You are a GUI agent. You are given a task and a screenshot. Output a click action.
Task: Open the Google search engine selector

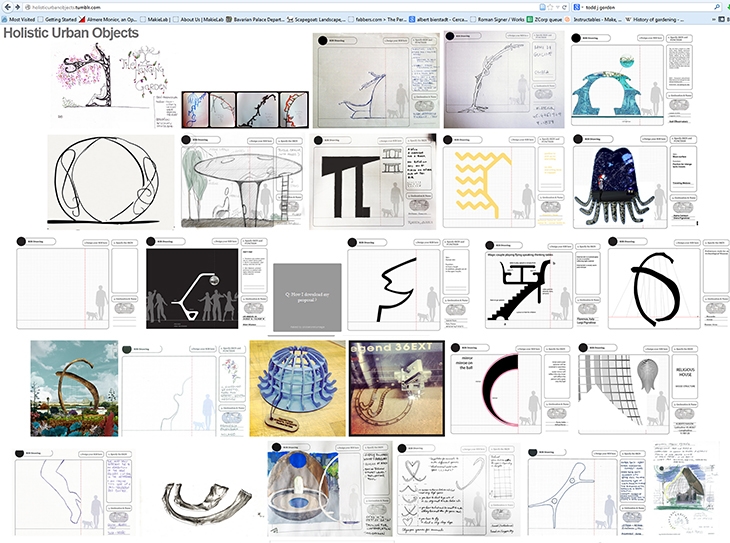point(578,7)
